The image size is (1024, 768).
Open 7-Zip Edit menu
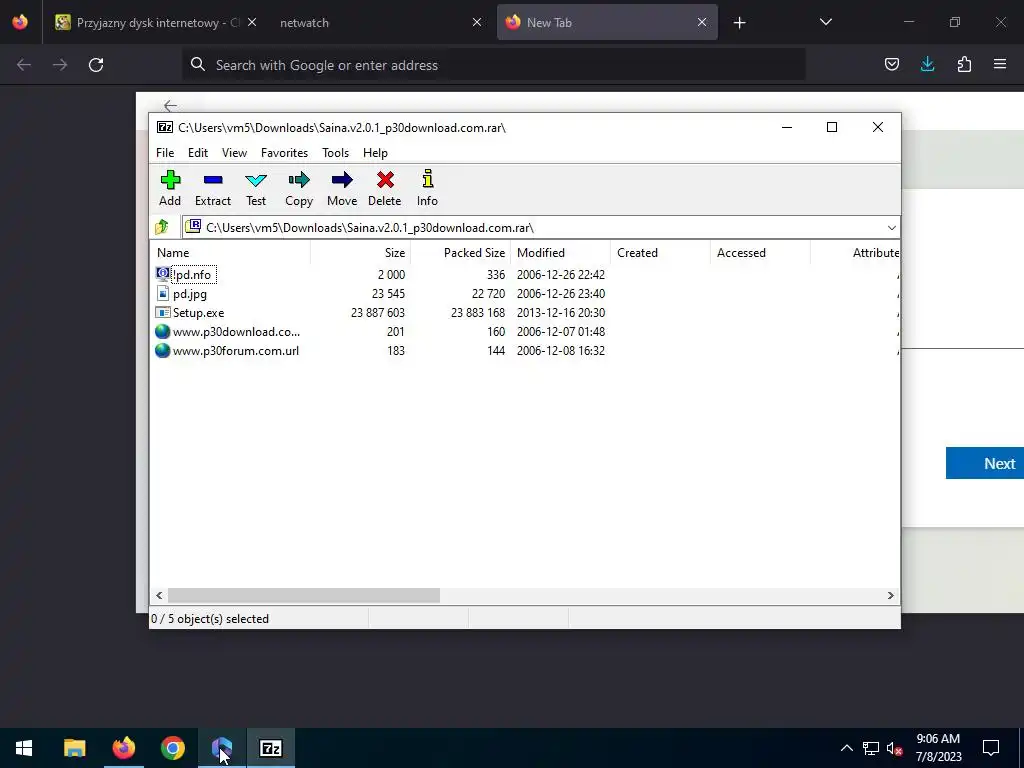[x=198, y=153]
